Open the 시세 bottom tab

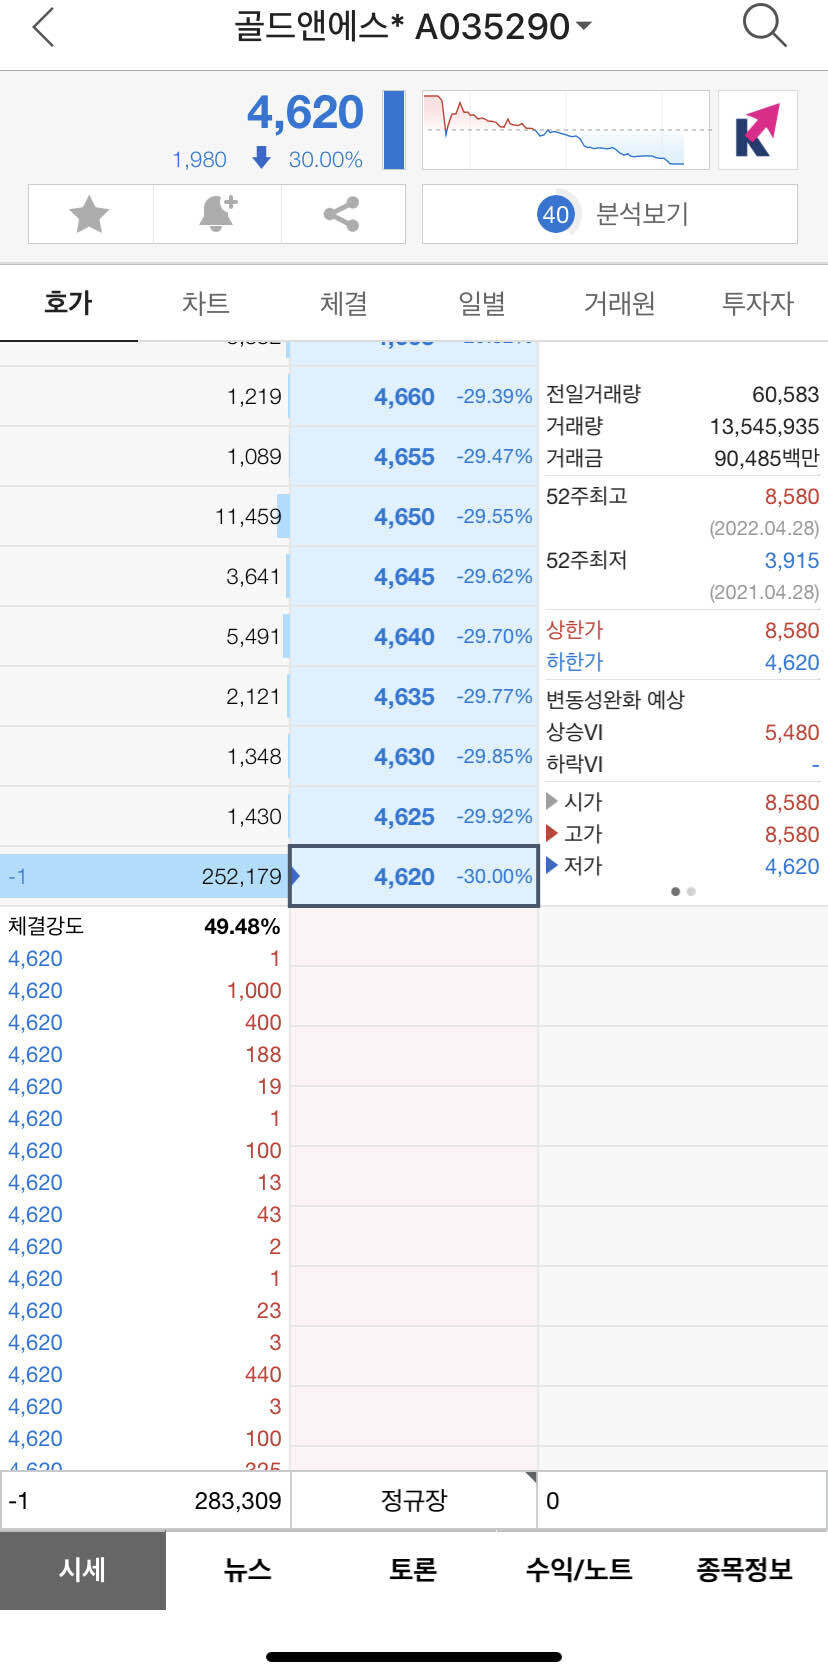pos(83,1570)
